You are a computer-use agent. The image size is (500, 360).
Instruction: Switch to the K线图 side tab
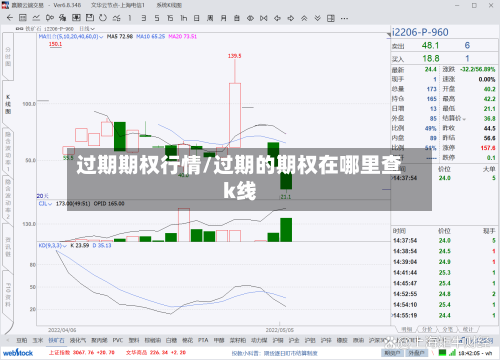tap(8, 104)
